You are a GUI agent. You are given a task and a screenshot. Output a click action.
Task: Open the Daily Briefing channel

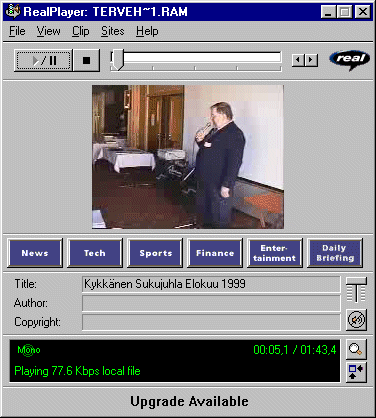point(335,253)
